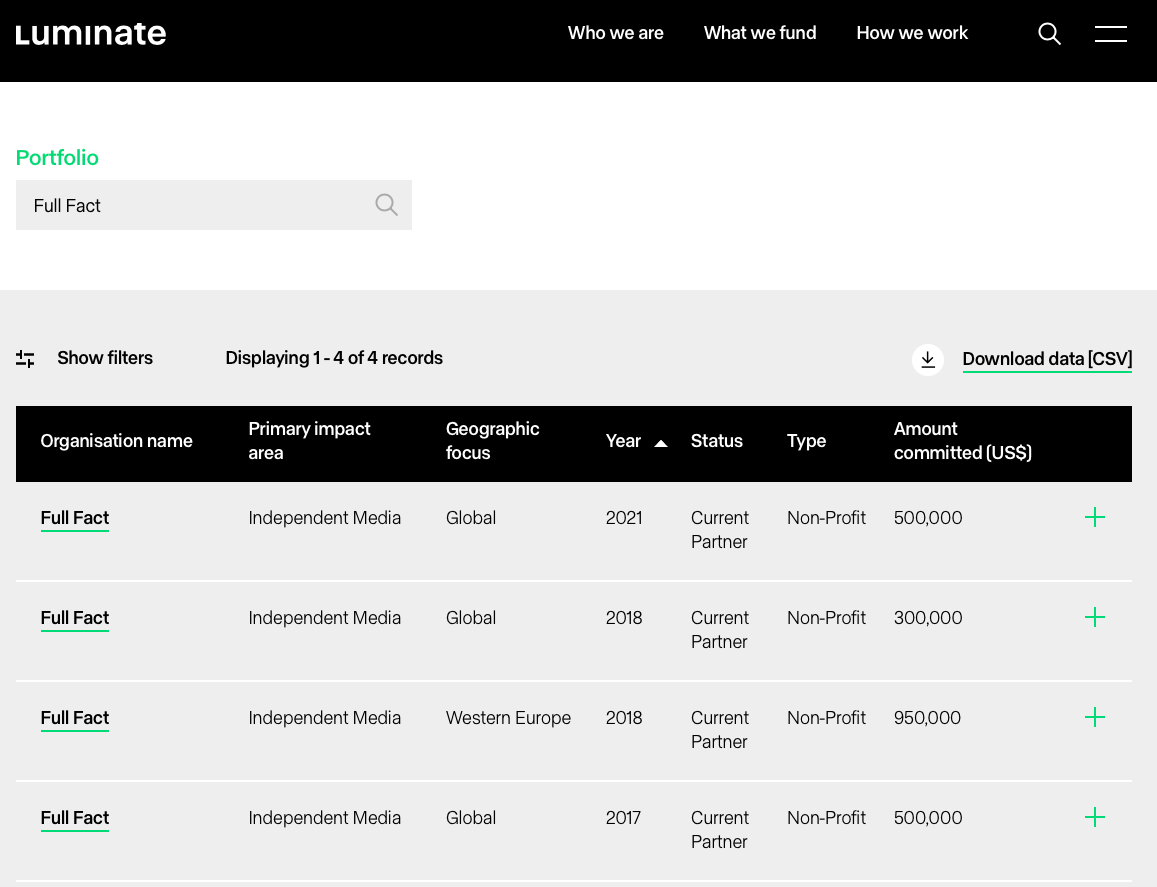This screenshot has width=1157, height=887.
Task: Expand the 2021 Full Fact row
Action: coord(1095,517)
